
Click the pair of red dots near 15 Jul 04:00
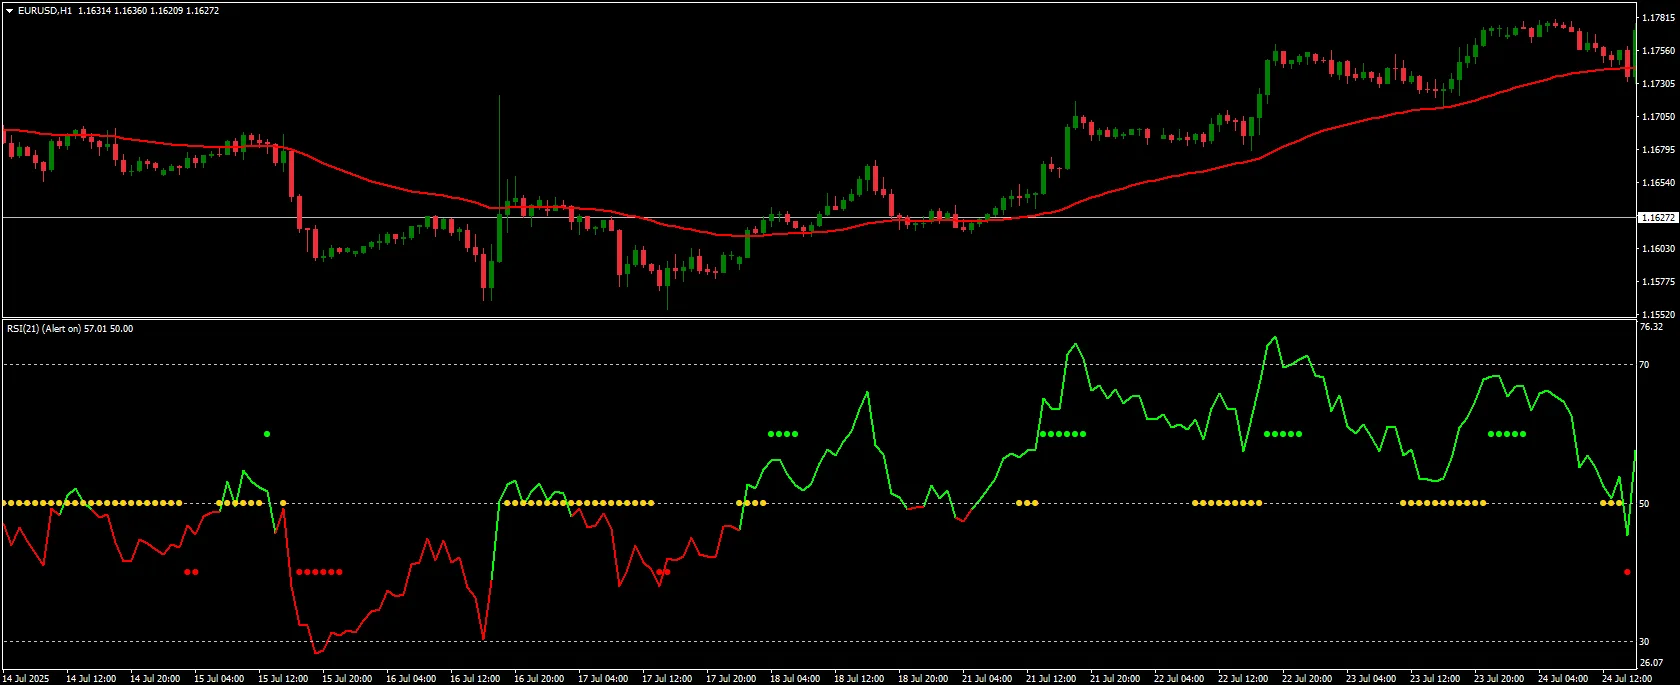pyautogui.click(x=192, y=572)
